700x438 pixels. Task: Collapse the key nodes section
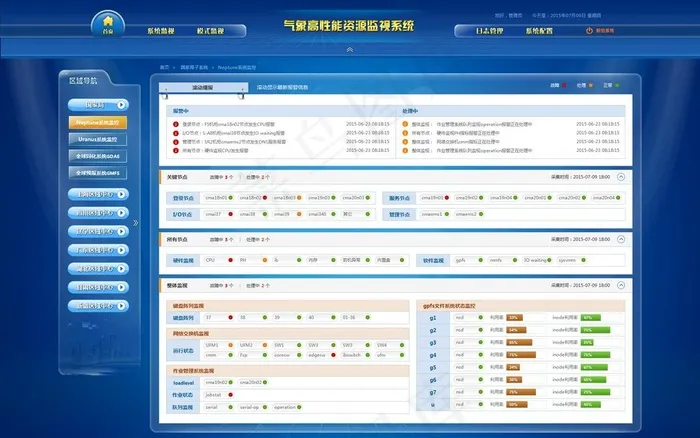pos(620,176)
